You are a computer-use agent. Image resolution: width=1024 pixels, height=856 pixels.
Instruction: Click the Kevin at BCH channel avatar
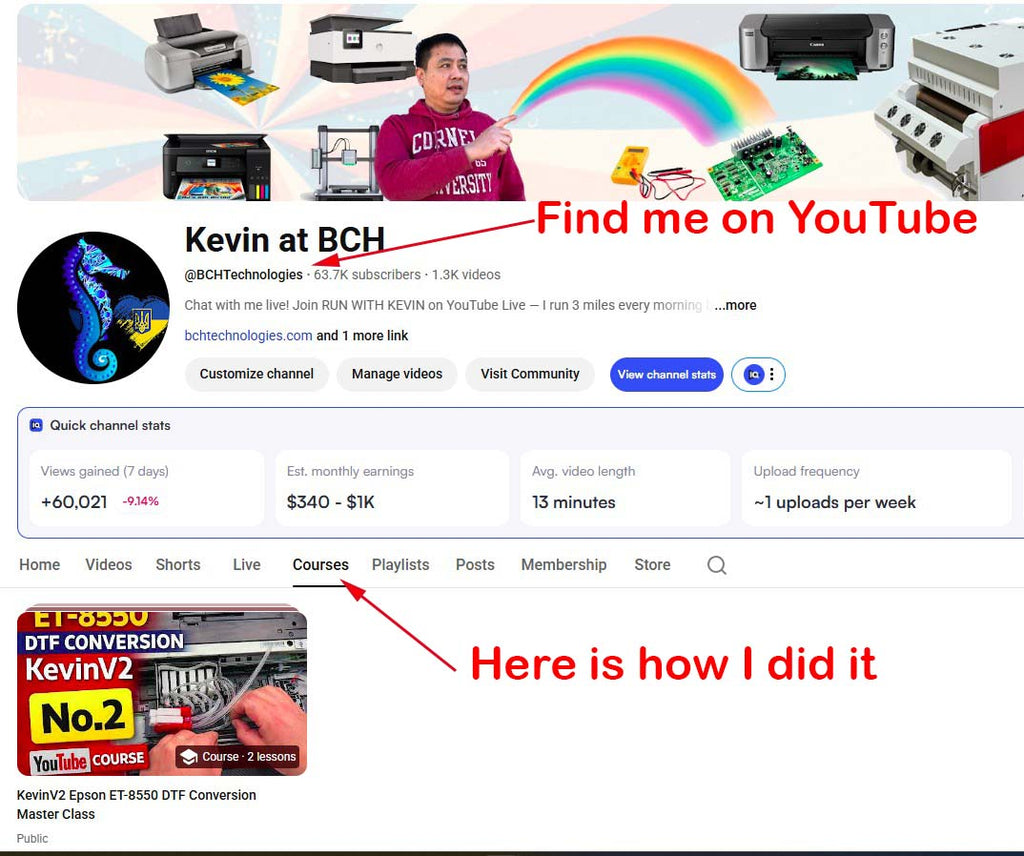93,308
